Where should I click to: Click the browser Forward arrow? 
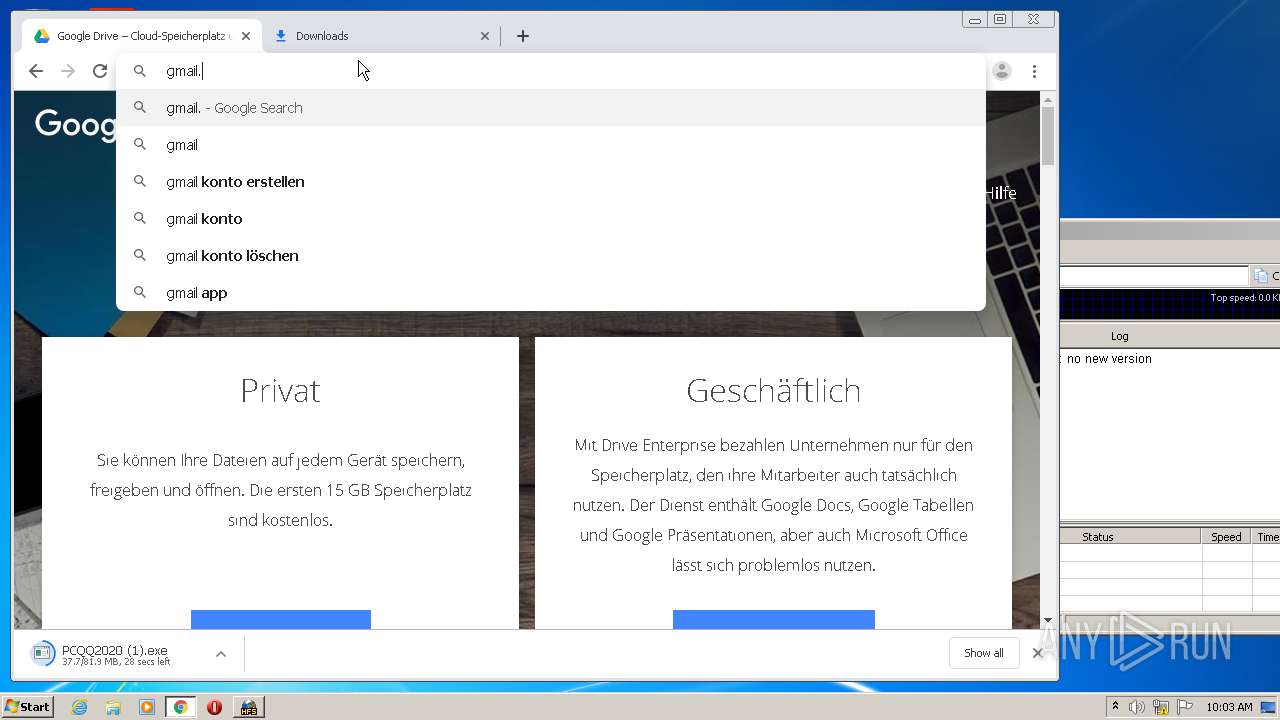click(68, 71)
